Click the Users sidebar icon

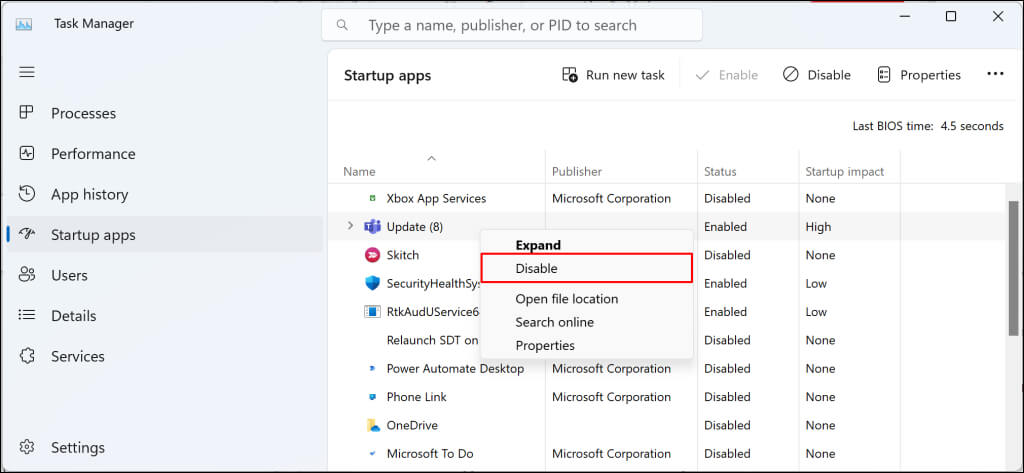click(x=27, y=275)
